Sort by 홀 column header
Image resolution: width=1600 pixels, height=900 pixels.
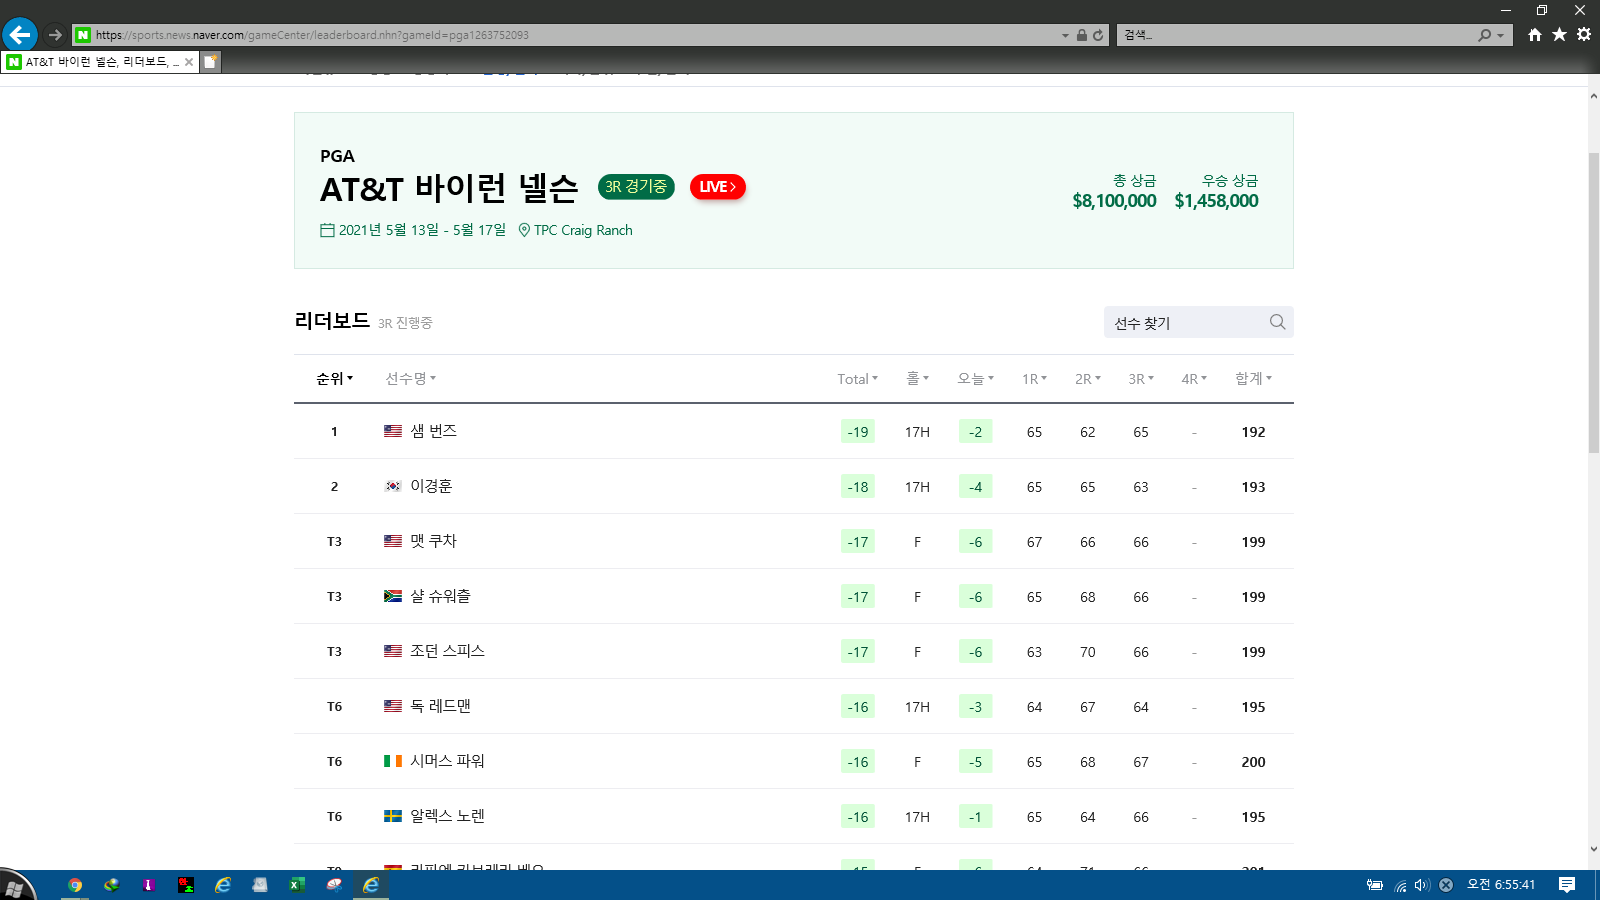point(918,379)
